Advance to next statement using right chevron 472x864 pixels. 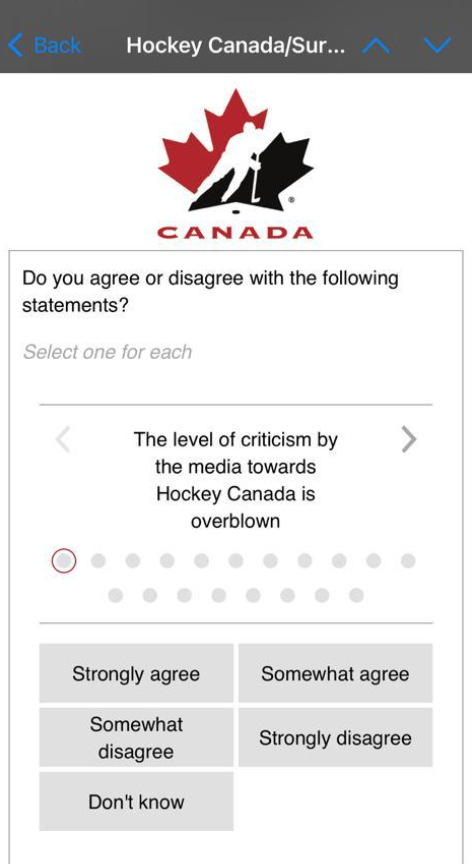409,440
